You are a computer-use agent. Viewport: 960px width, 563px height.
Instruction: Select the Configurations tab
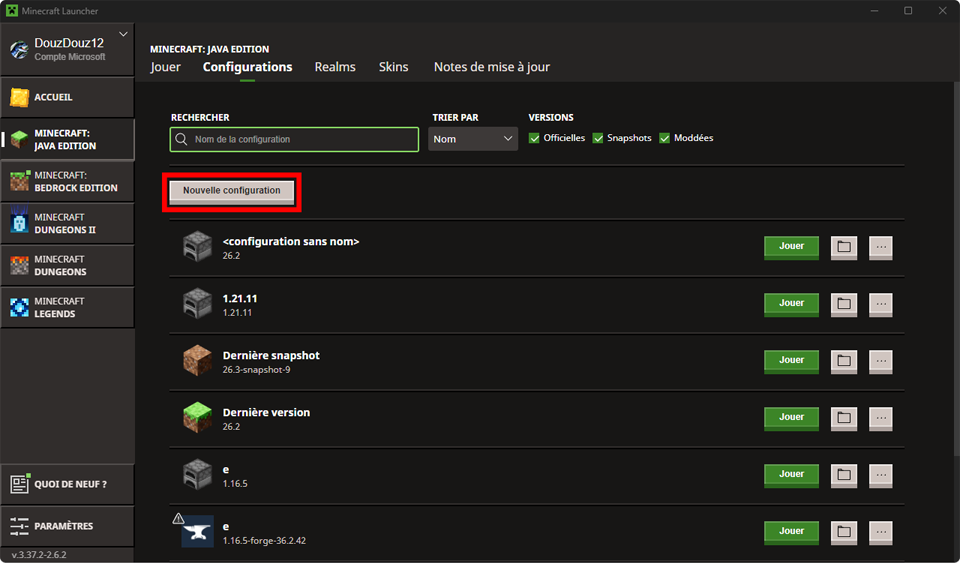point(247,67)
